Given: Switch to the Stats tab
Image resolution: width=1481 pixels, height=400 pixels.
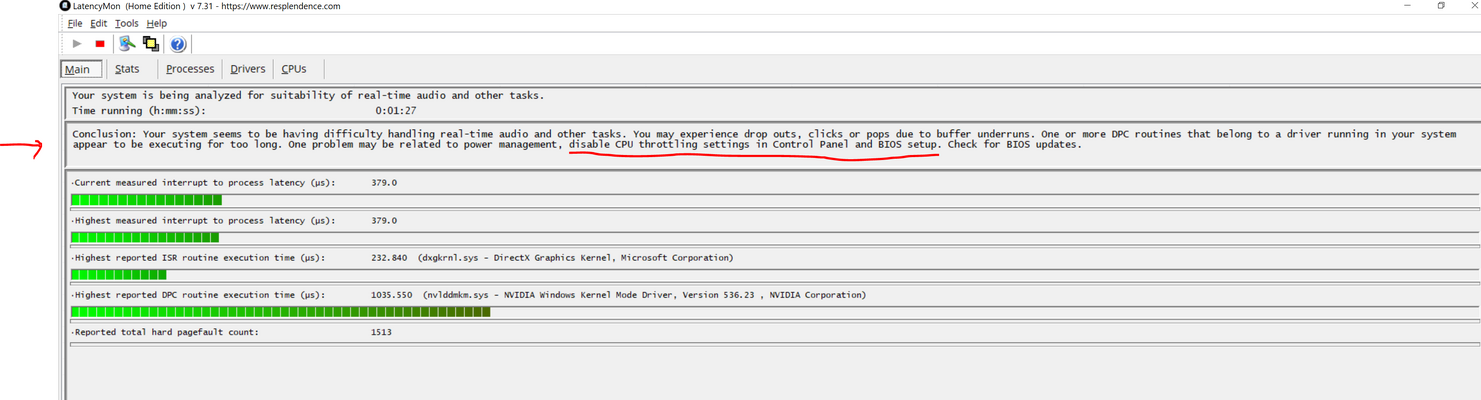Looking at the screenshot, I should pyautogui.click(x=127, y=69).
